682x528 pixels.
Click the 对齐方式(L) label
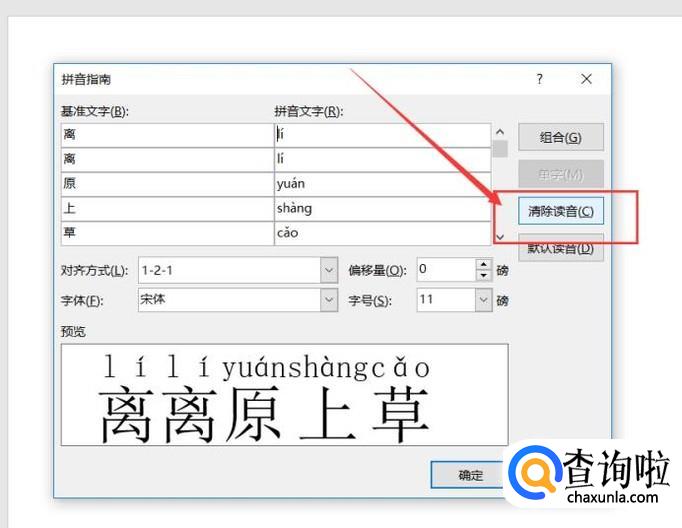pos(94,271)
